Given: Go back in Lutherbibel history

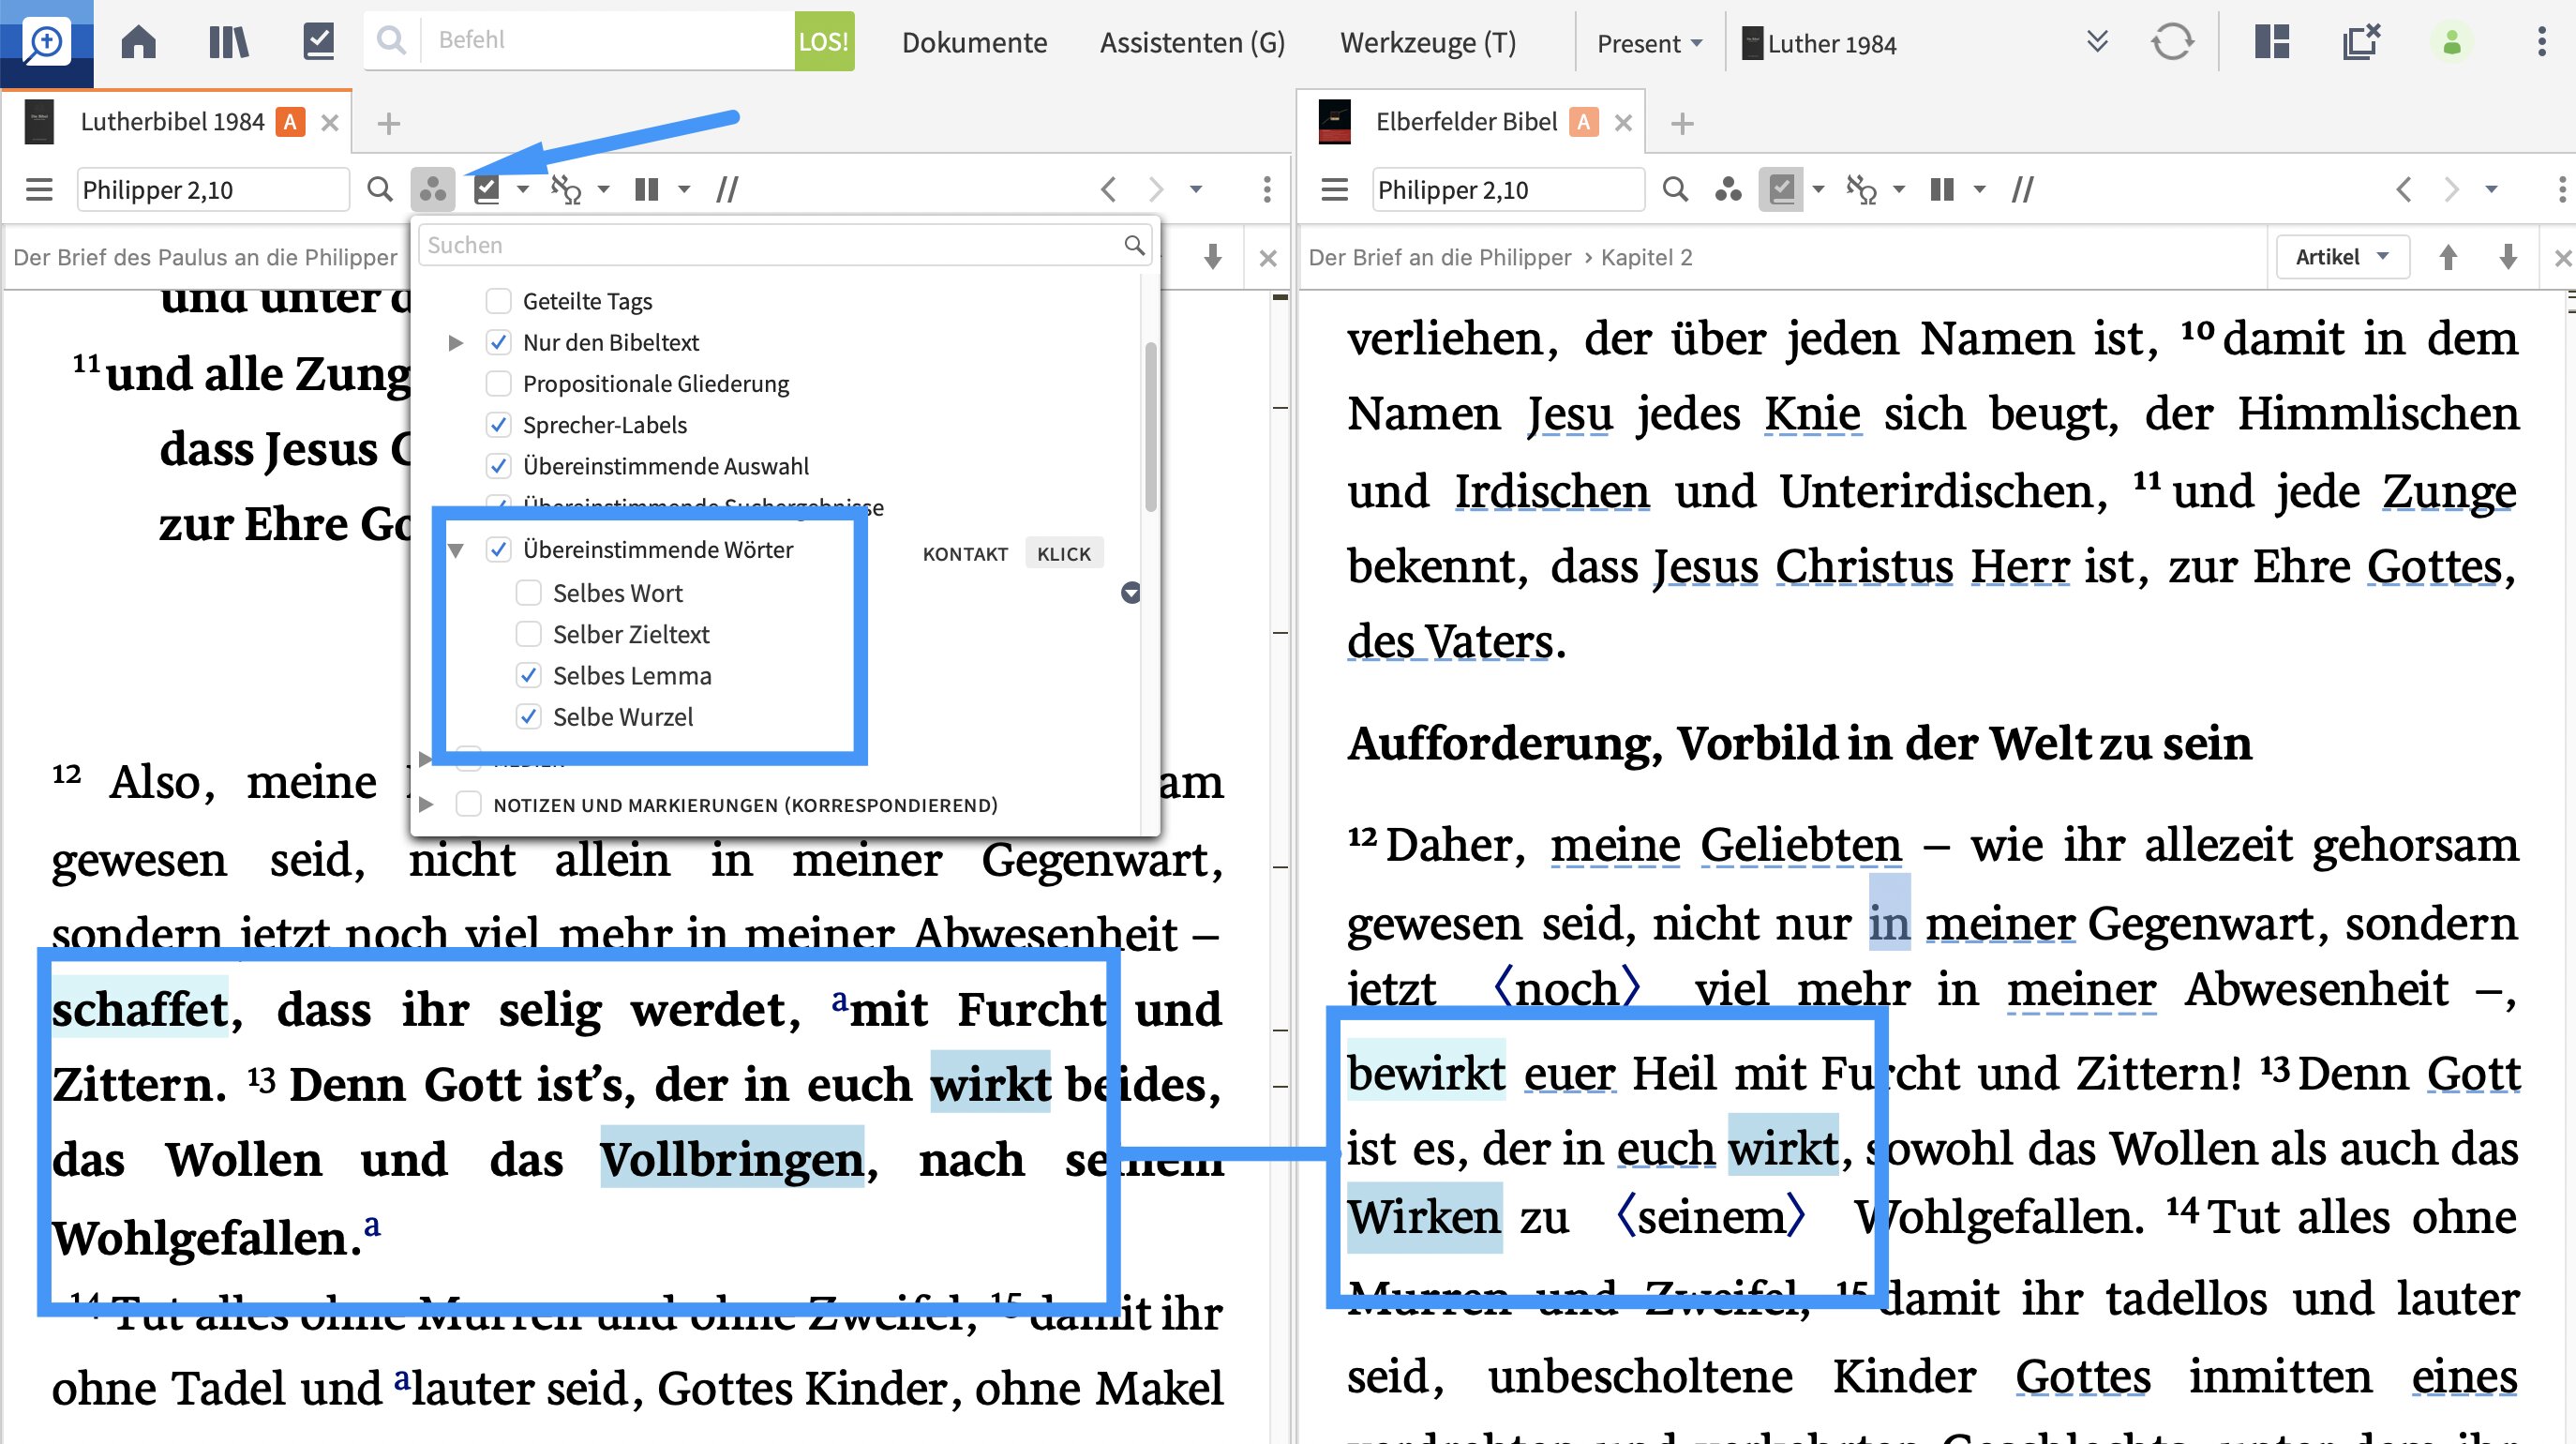Looking at the screenshot, I should point(1108,189).
